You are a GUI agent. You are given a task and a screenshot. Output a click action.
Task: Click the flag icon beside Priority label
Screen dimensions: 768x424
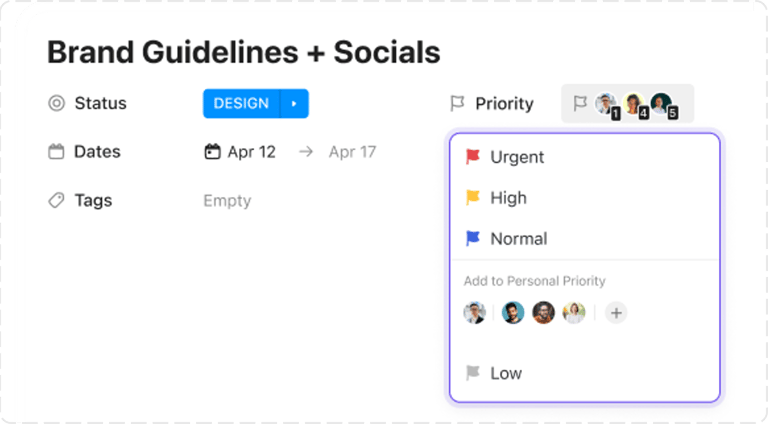[x=457, y=103]
